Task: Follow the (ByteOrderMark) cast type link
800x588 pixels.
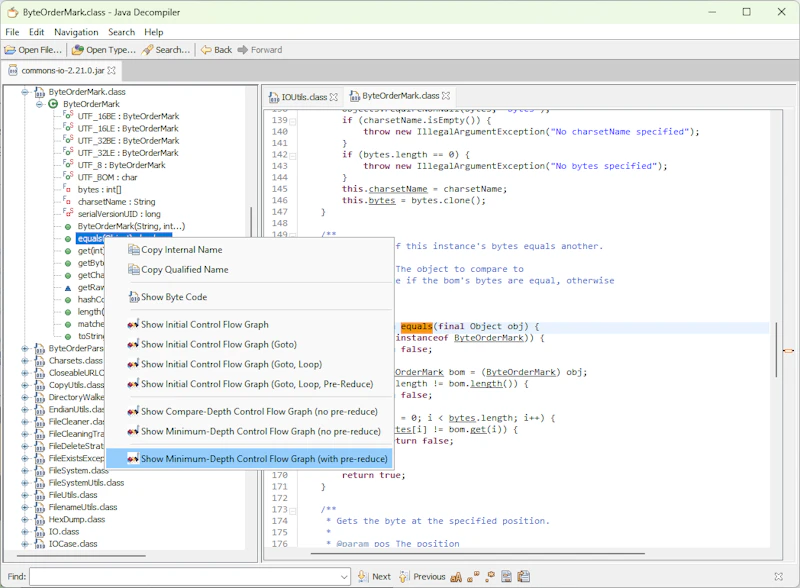Action: coord(521,372)
